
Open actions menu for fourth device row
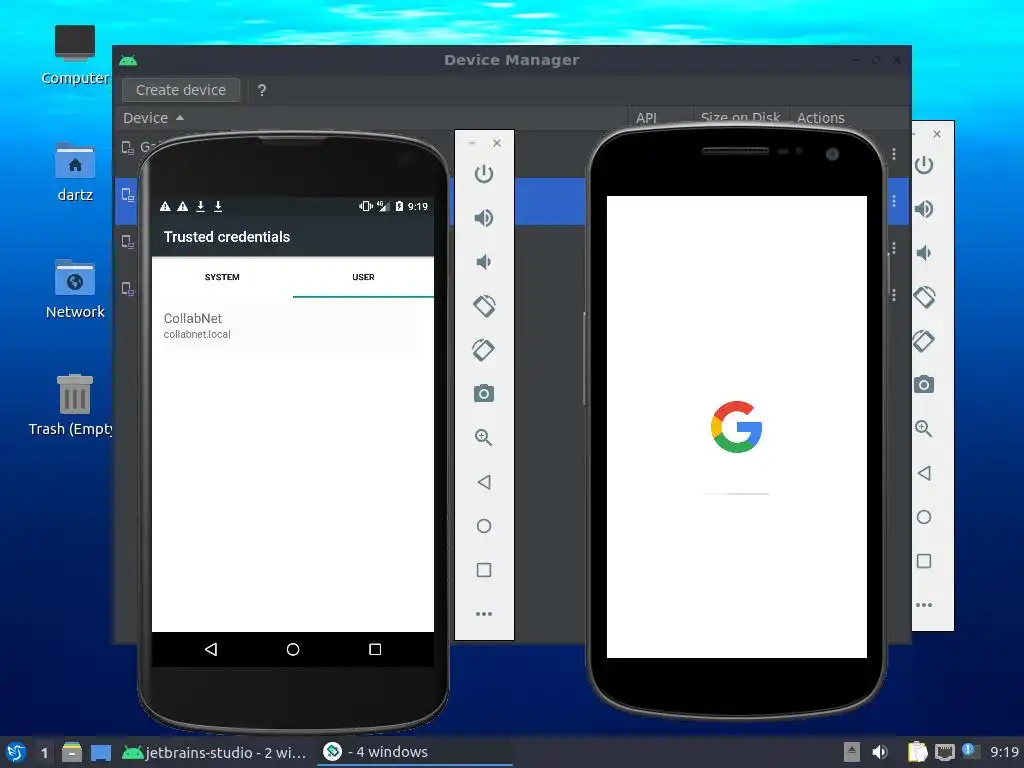tap(894, 295)
